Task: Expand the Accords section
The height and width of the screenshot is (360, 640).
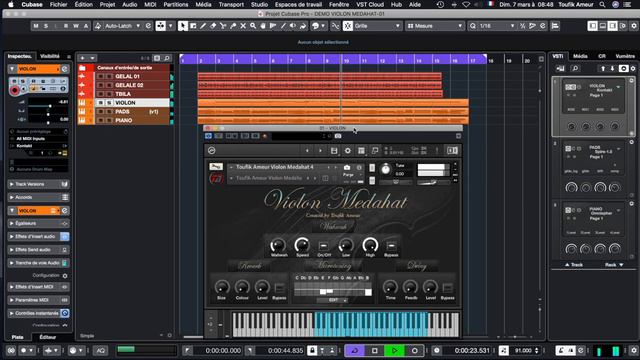Action: point(38,197)
